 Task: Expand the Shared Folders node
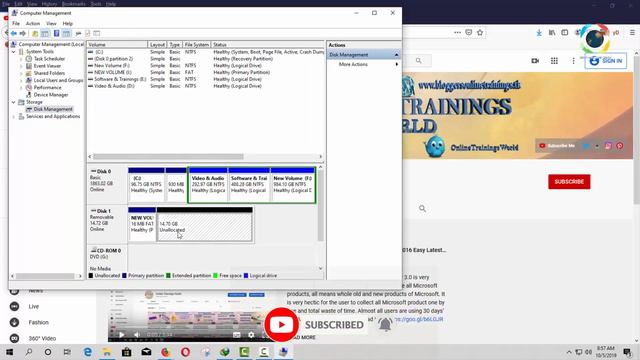(x=21, y=73)
